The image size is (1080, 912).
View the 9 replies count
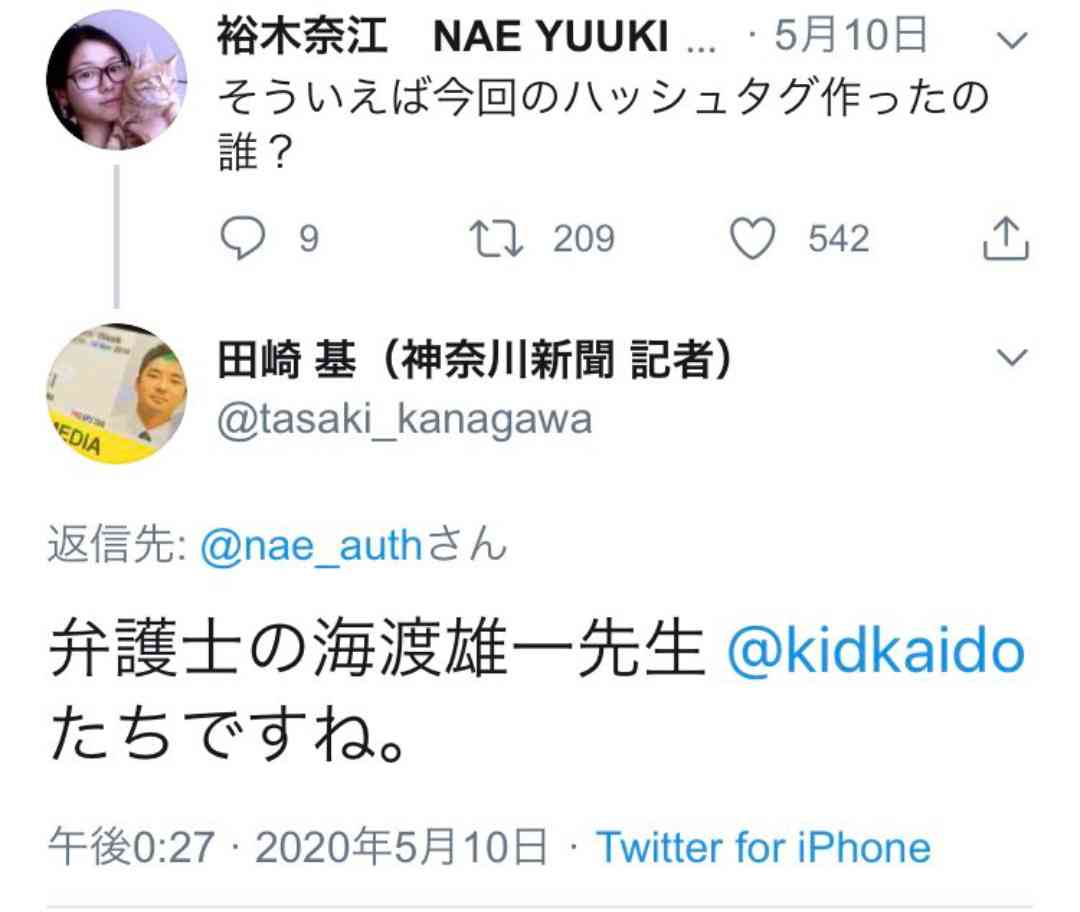click(309, 238)
